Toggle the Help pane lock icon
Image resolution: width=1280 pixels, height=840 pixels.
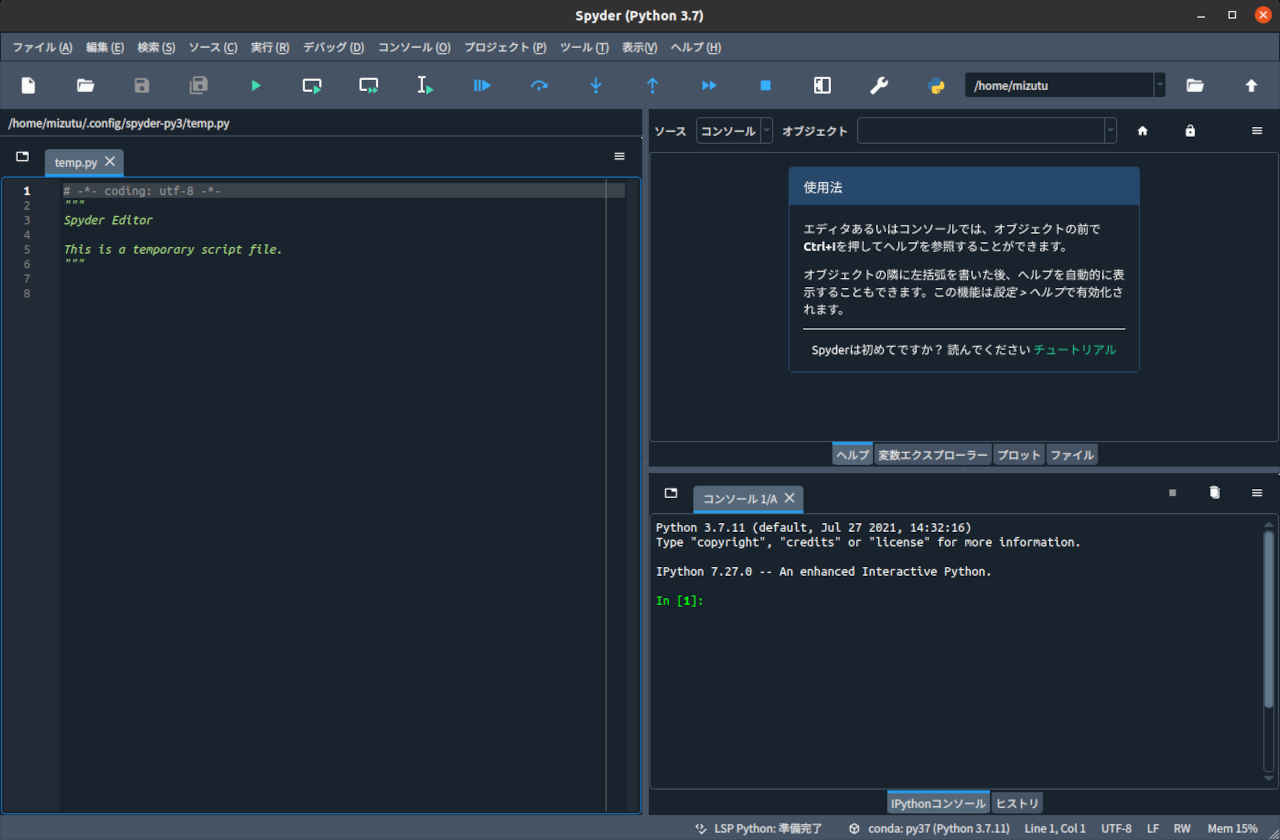(x=1190, y=131)
